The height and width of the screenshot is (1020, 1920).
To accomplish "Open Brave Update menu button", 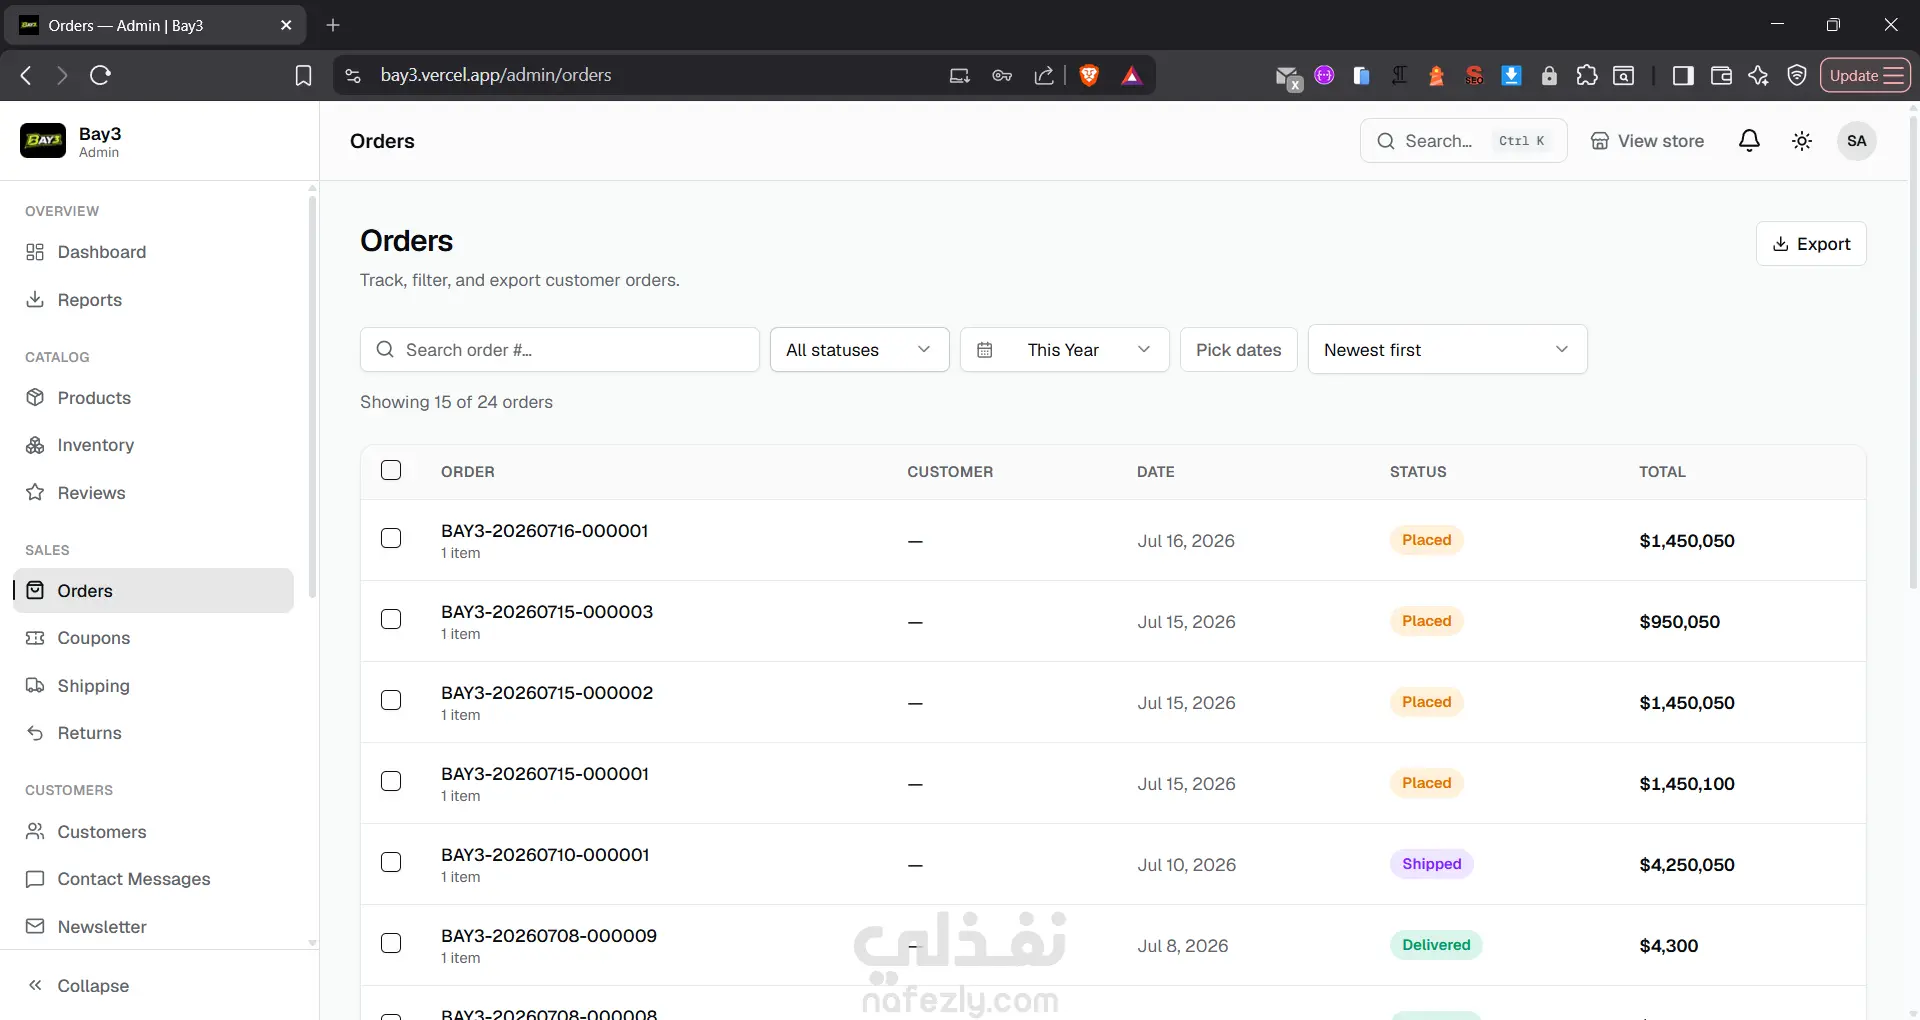I will tap(1865, 75).
